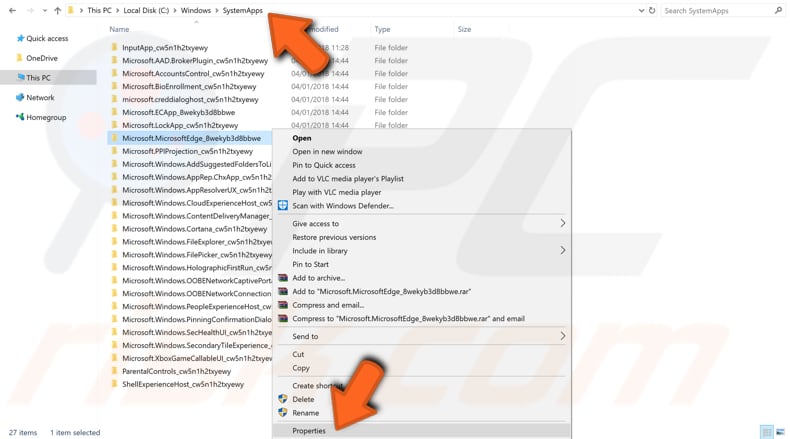
Task: Choose Open in new window
Action: tap(327, 152)
